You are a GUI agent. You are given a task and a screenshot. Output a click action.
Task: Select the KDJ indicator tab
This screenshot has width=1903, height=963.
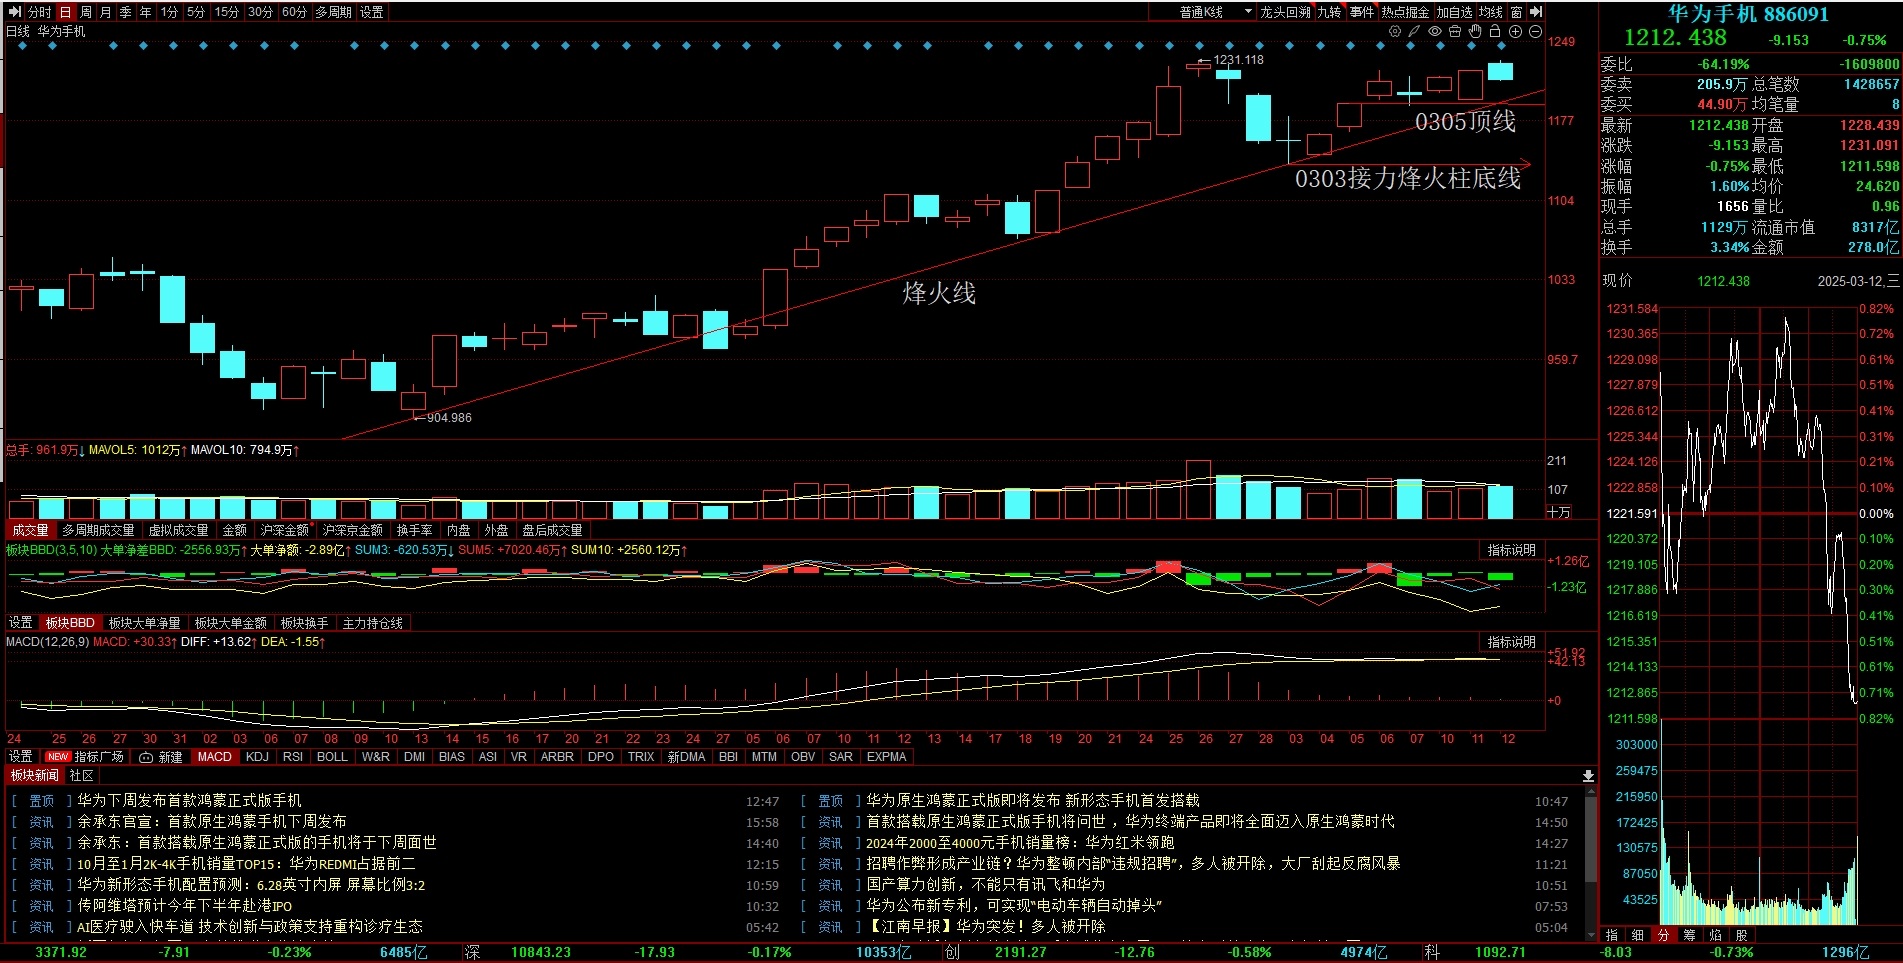(x=257, y=757)
